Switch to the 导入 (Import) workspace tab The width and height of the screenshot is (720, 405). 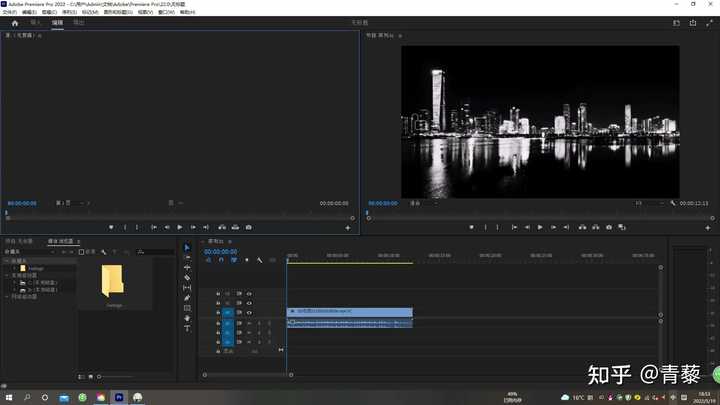[36, 21]
